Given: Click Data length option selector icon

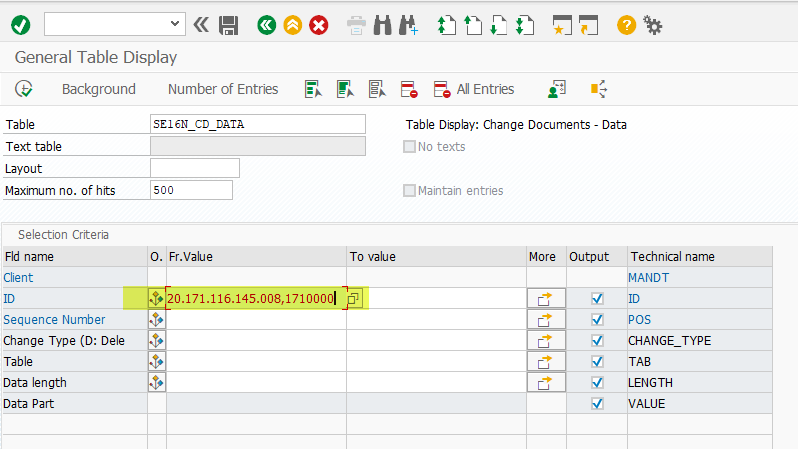Looking at the screenshot, I should coord(156,382).
